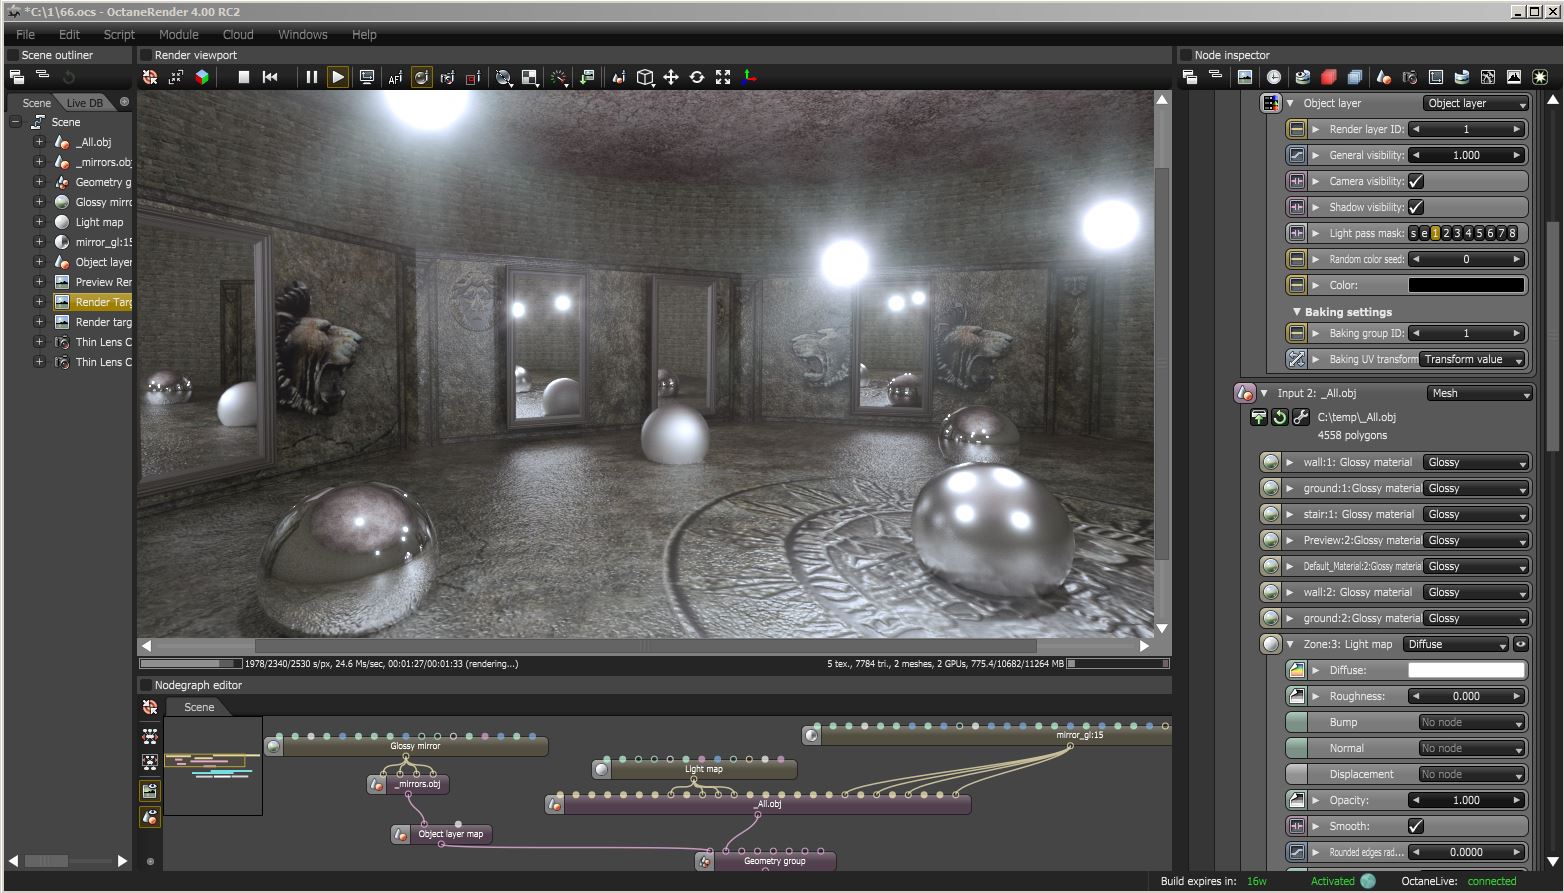Restart the render from the beginning
The width and height of the screenshot is (1564, 893).
(270, 77)
